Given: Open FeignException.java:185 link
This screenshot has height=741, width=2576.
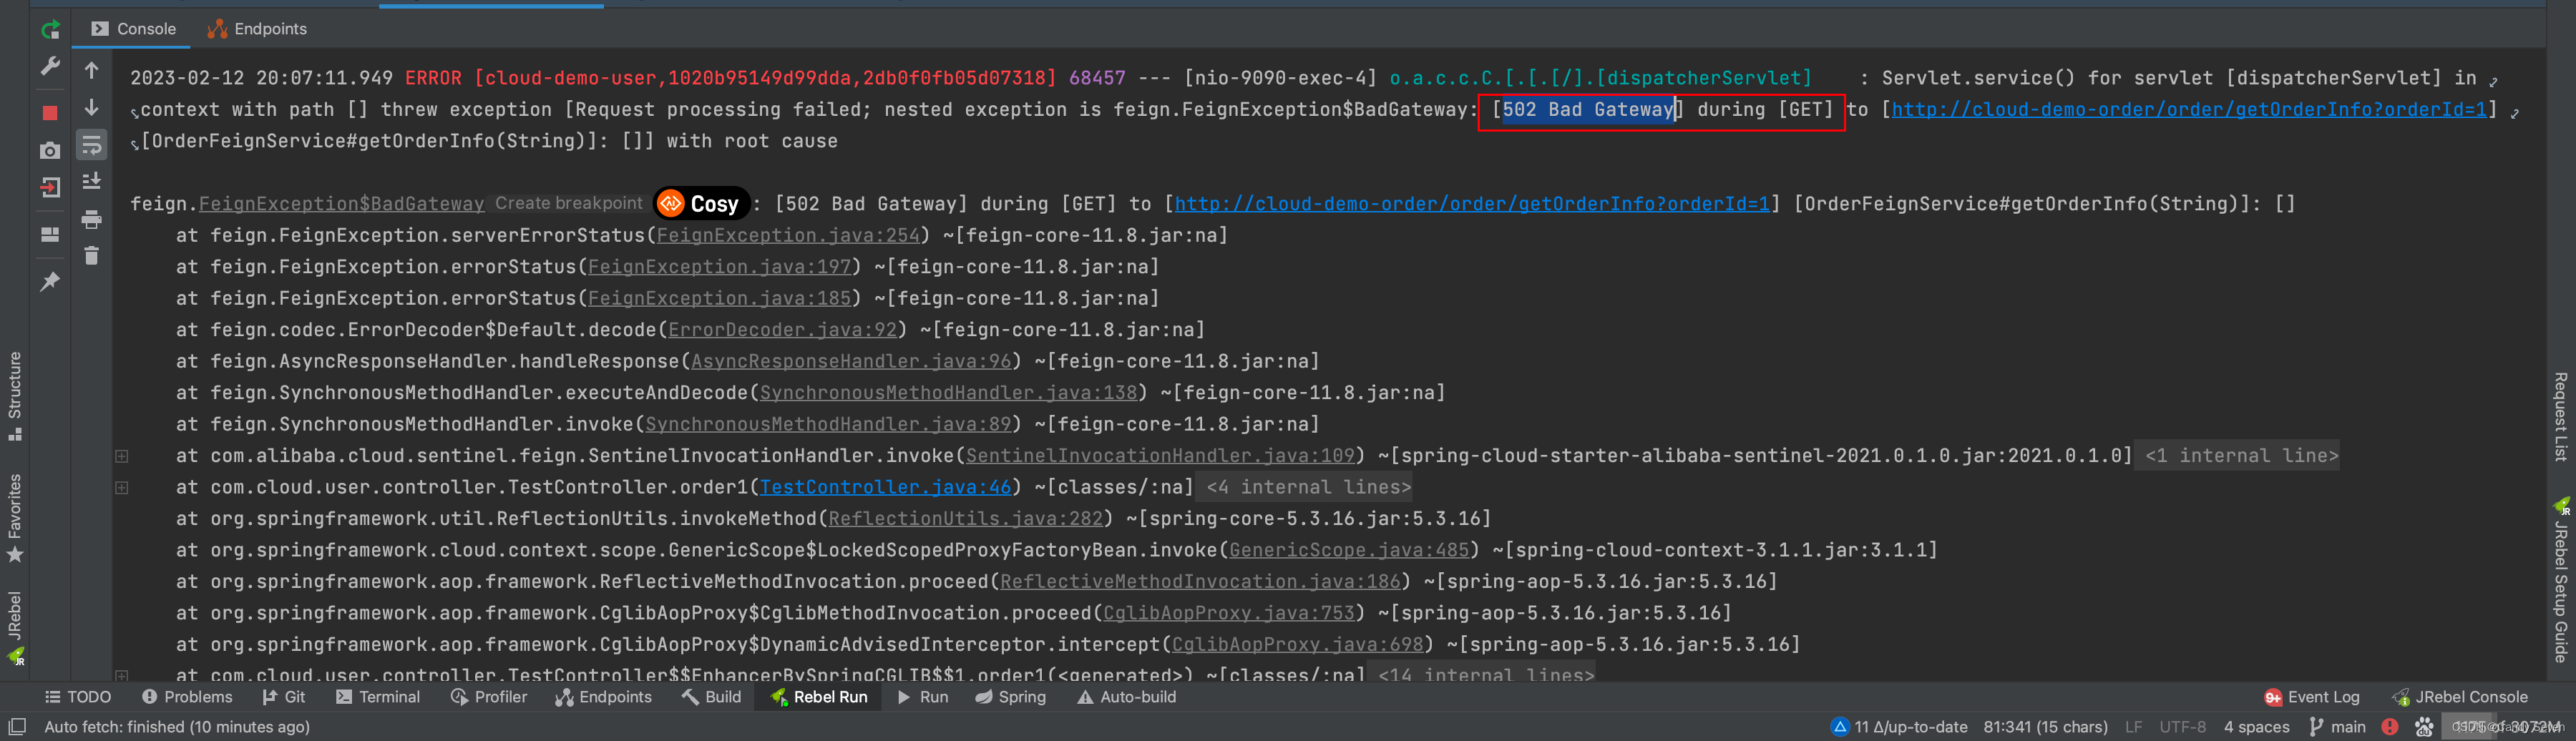Looking at the screenshot, I should pyautogui.click(x=719, y=298).
